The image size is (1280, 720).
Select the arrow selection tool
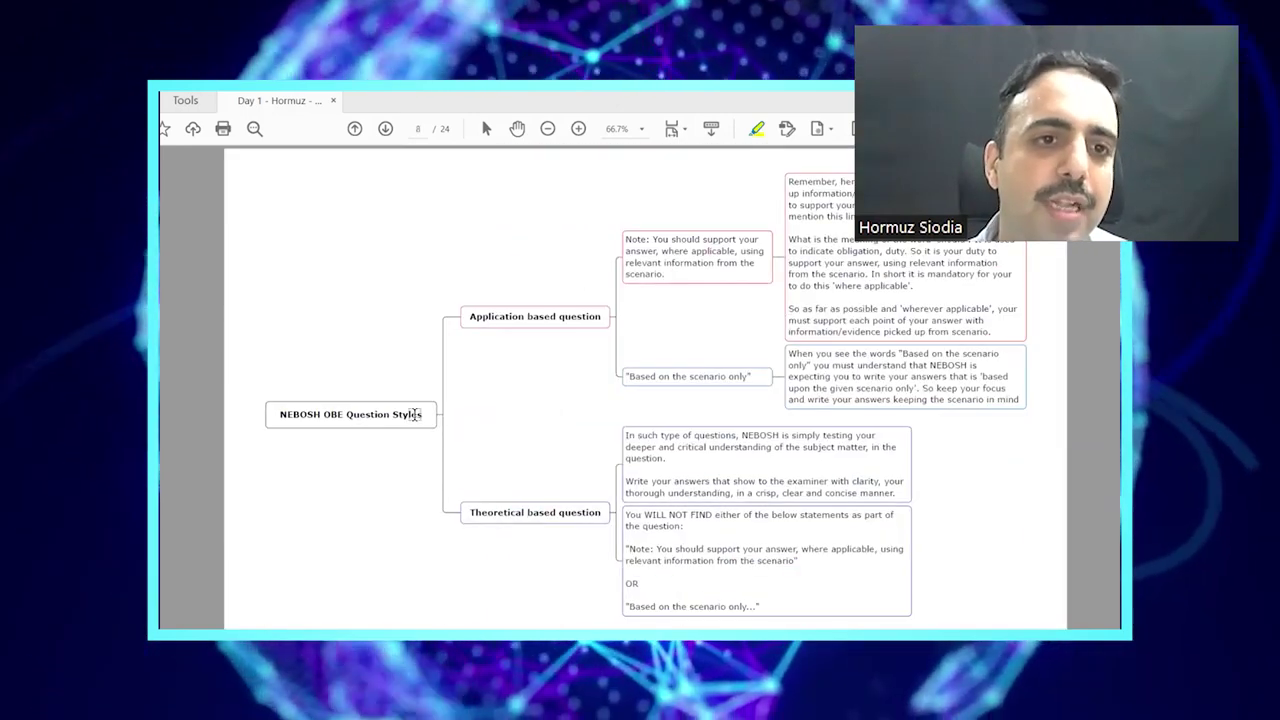point(487,129)
